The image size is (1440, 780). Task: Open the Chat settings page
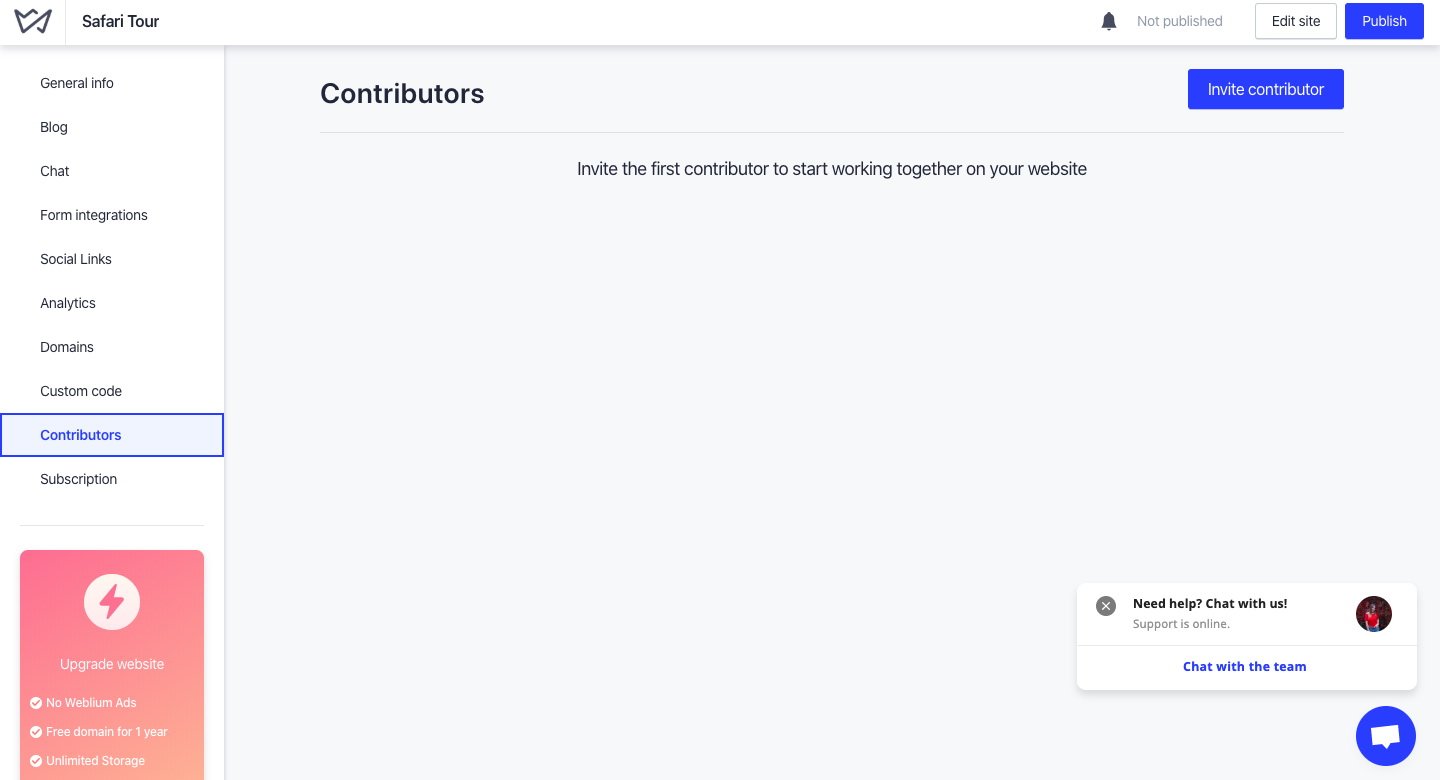coord(55,171)
